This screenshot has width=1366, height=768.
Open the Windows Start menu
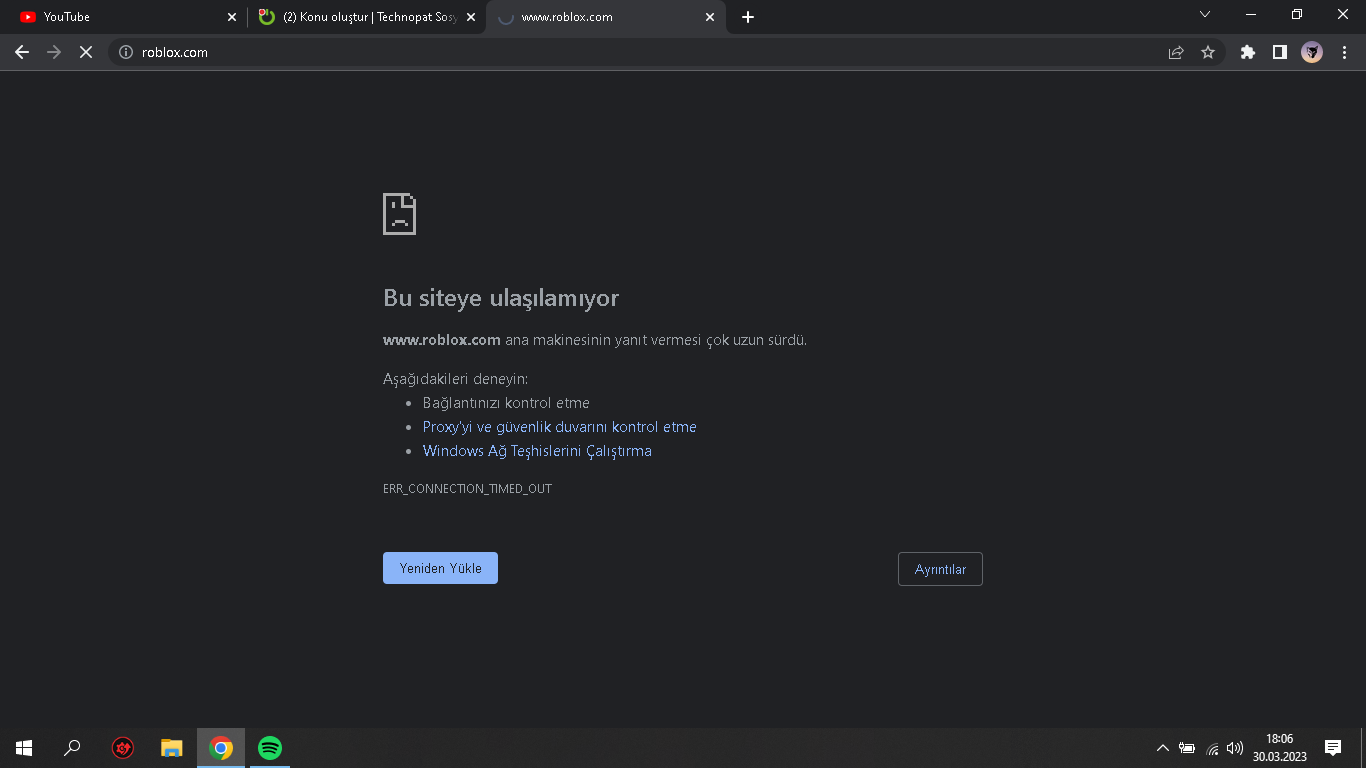(x=24, y=748)
